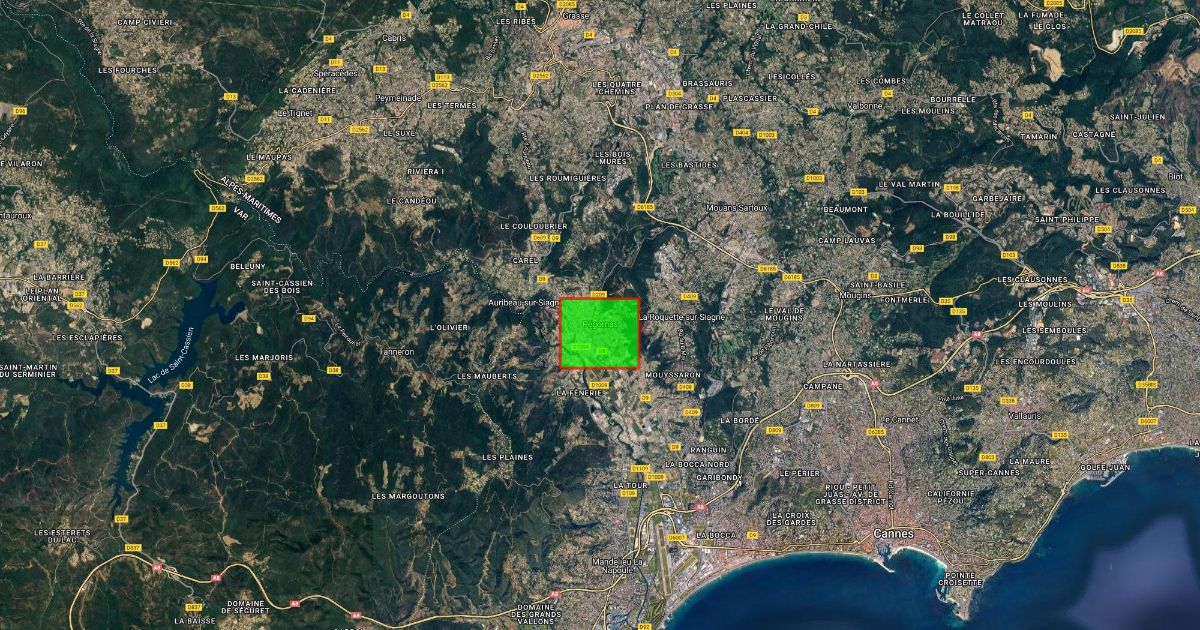The width and height of the screenshot is (1200, 630).
Task: Select the LES MAUBERTS label
Action: coord(487,376)
